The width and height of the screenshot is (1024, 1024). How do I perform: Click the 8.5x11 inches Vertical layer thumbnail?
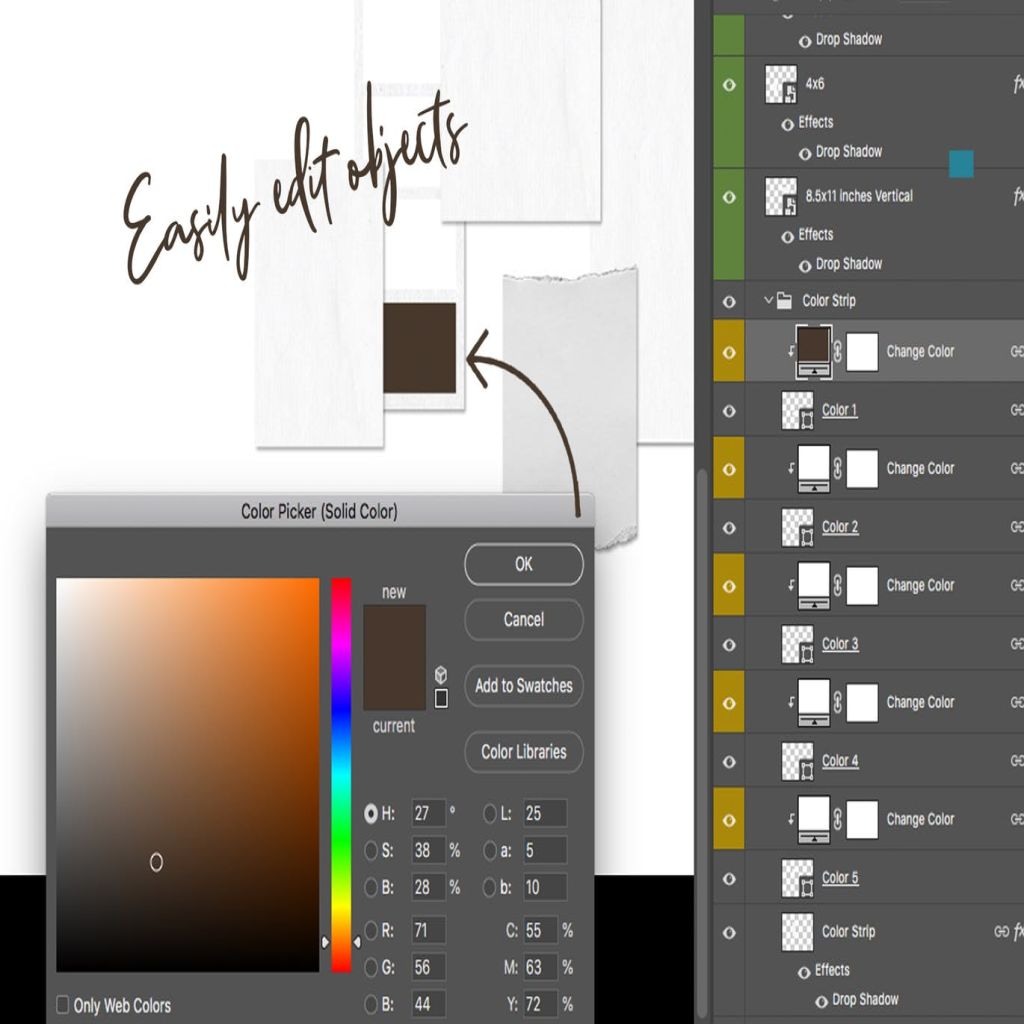[781, 197]
